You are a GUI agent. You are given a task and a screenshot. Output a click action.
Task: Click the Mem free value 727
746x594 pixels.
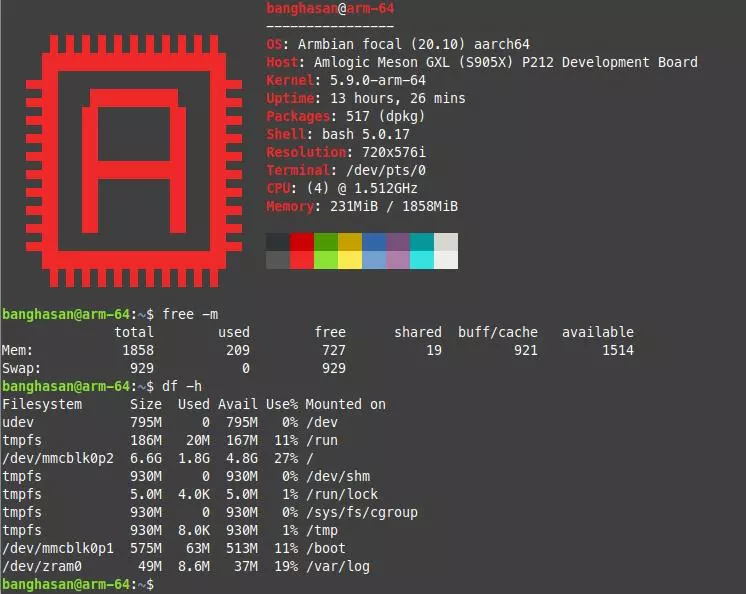click(x=334, y=351)
